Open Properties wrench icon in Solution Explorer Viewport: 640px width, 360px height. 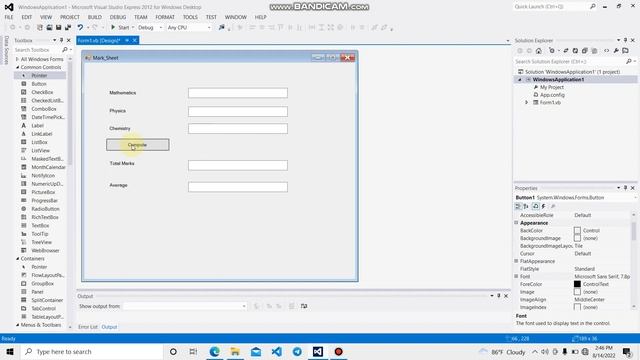pos(616,51)
